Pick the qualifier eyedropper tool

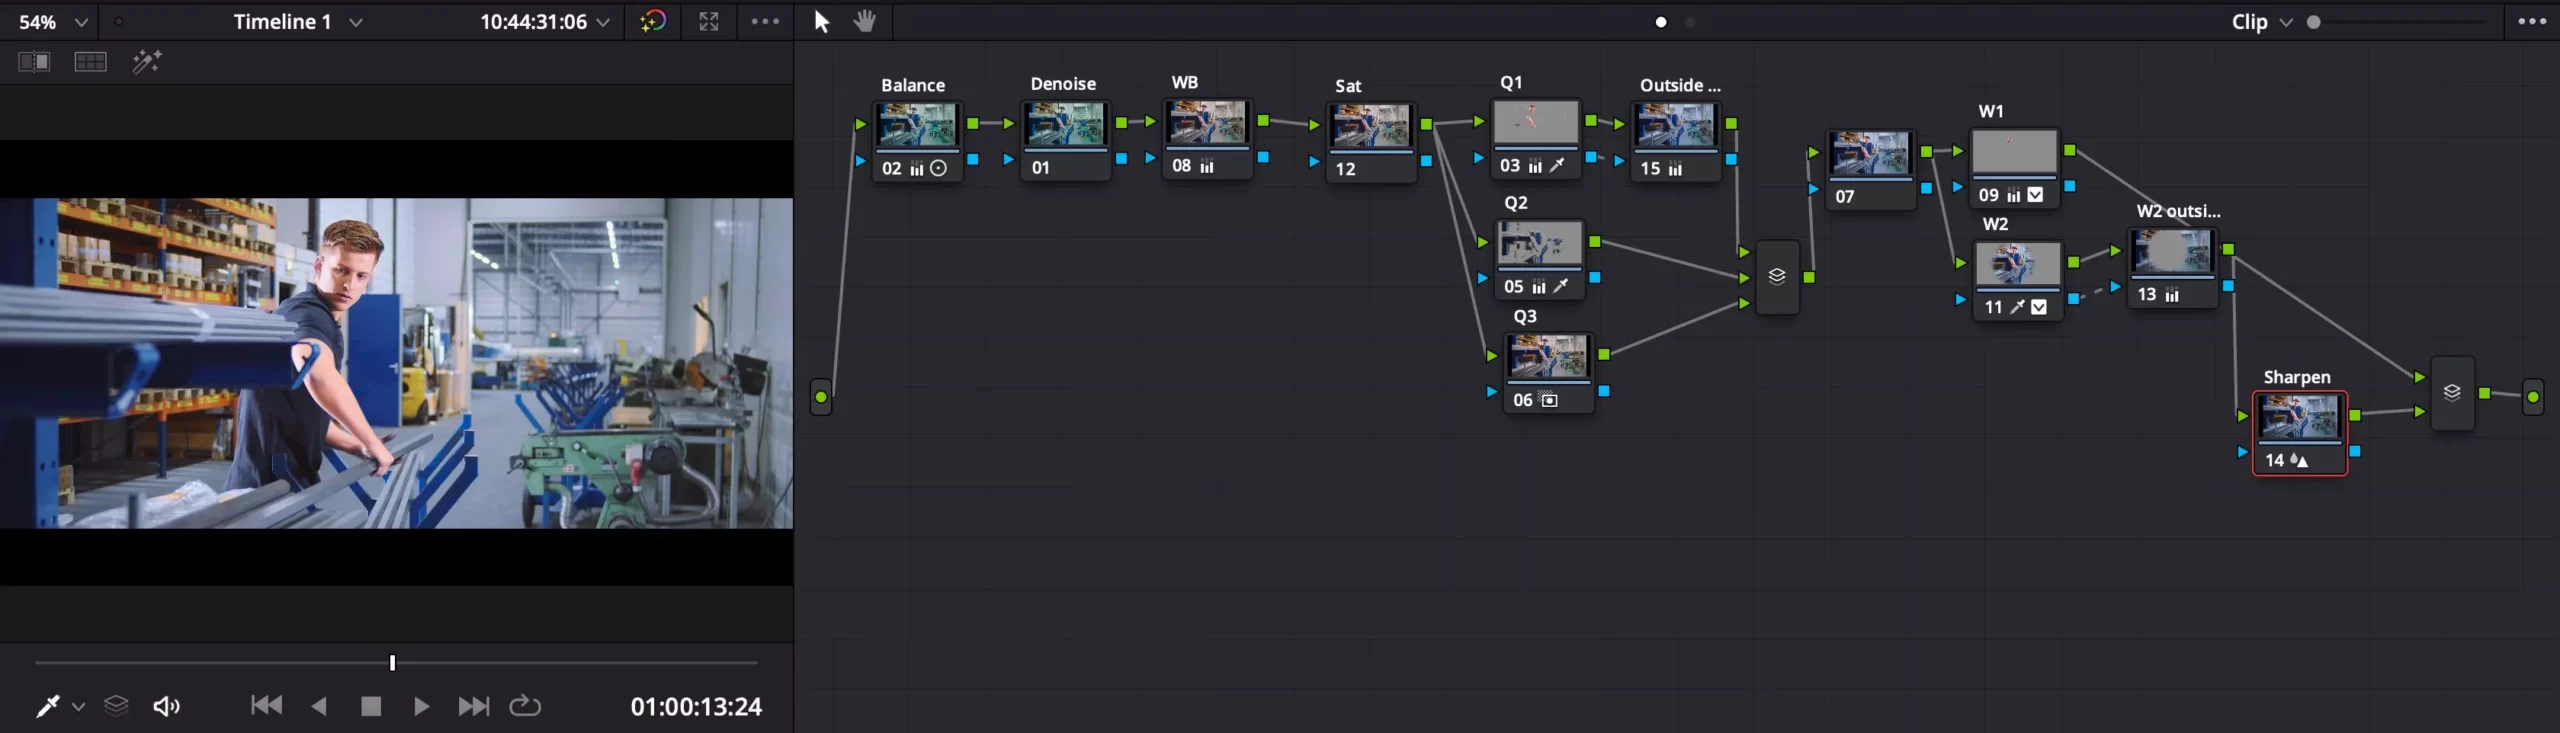click(47, 706)
